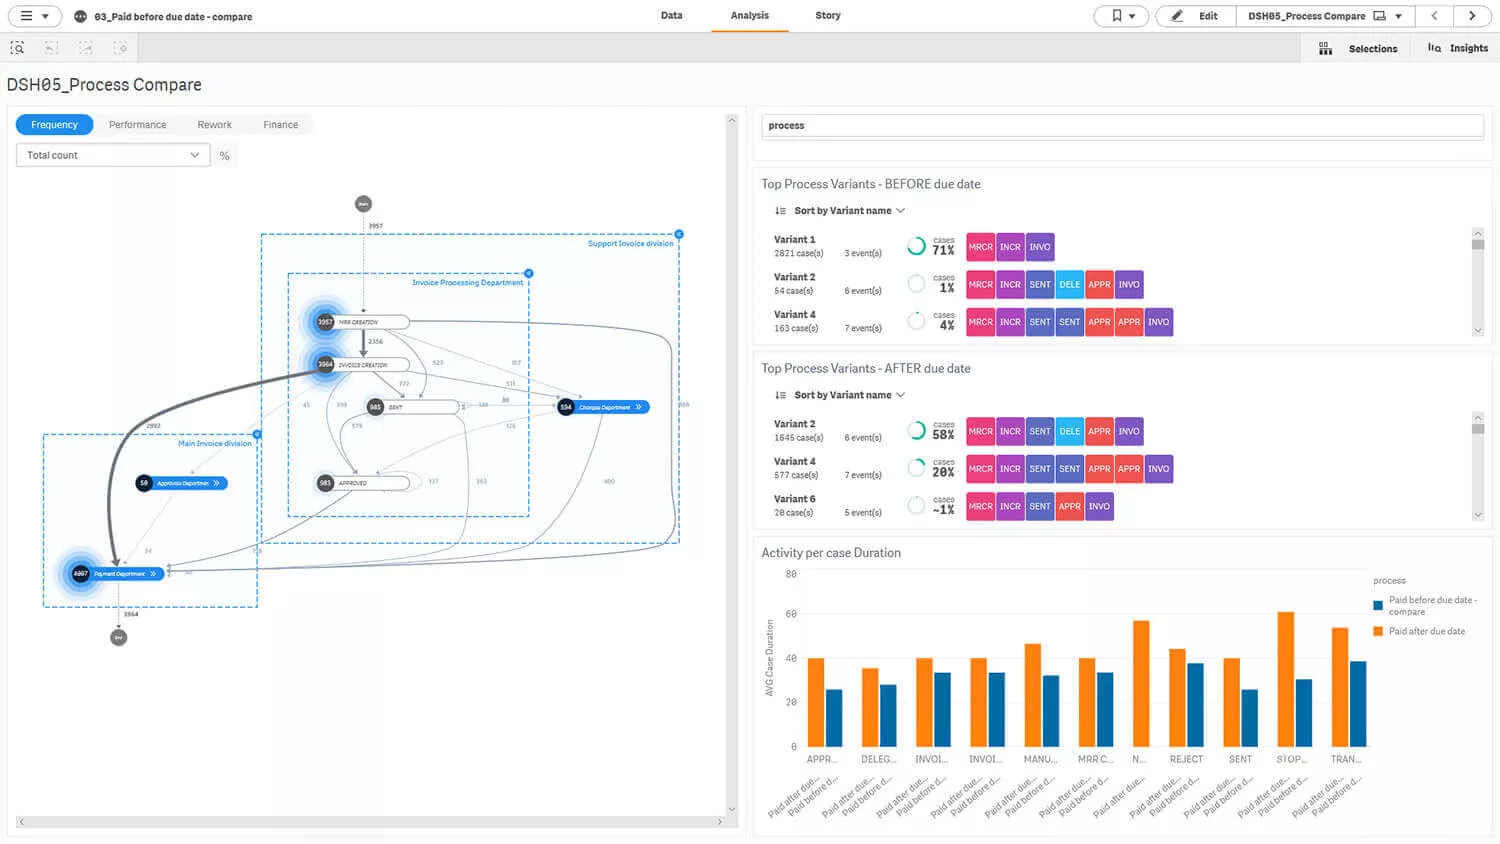1500x844 pixels.
Task: Go to the previous sheet
Action: point(1434,16)
